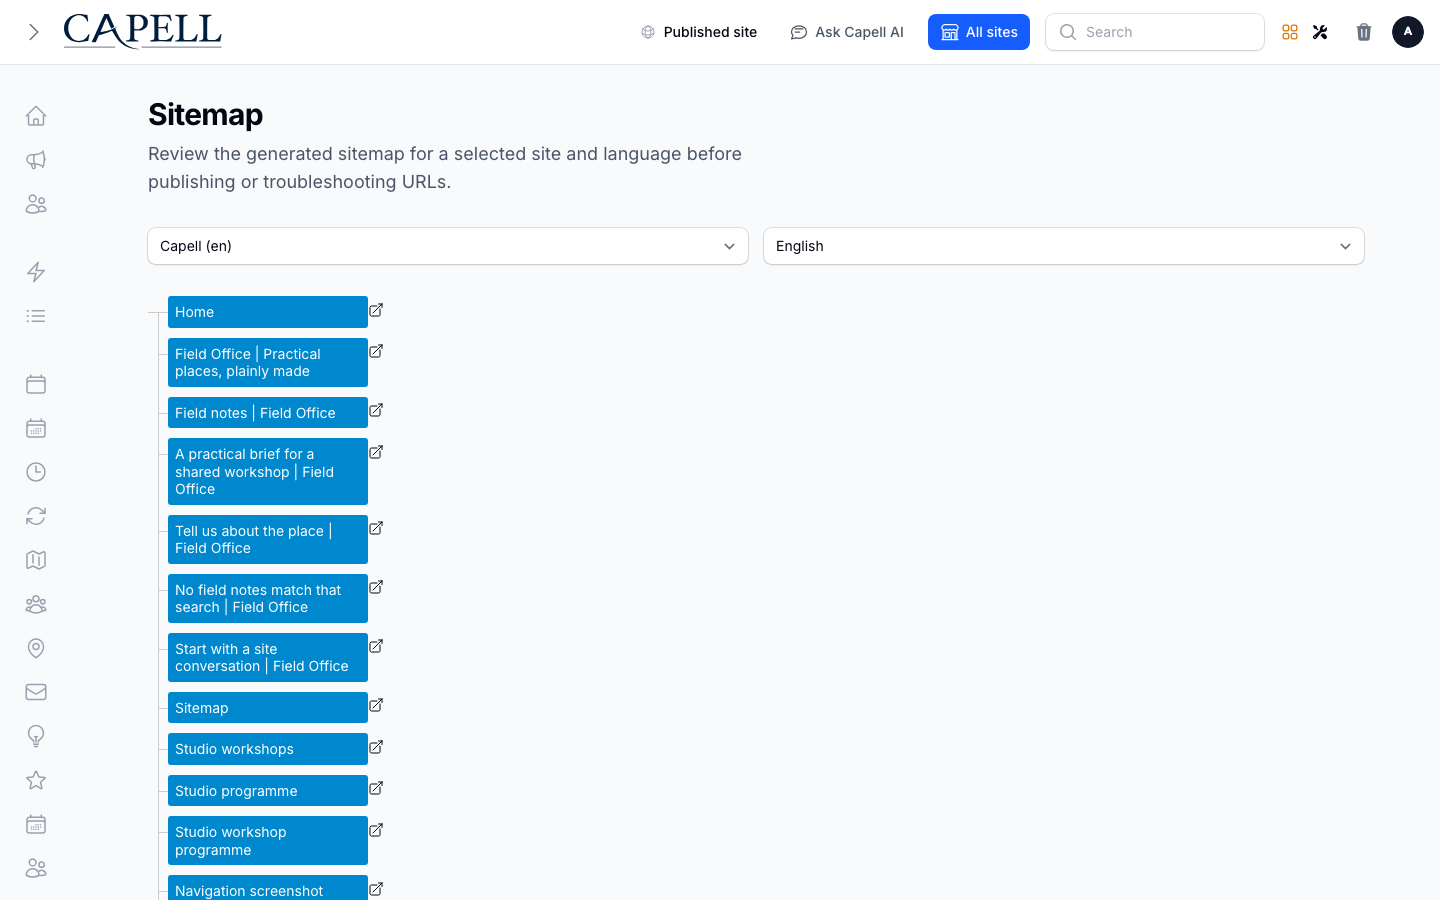Open the envelope mail sidebar icon
The width and height of the screenshot is (1440, 900).
pyautogui.click(x=36, y=692)
